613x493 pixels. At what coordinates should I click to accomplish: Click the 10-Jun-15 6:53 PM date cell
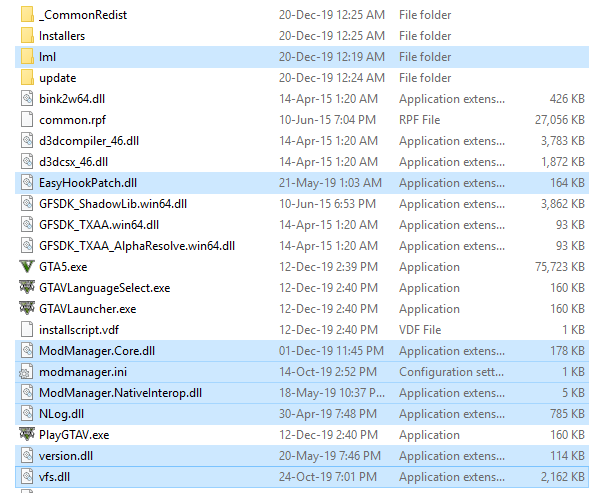327,204
